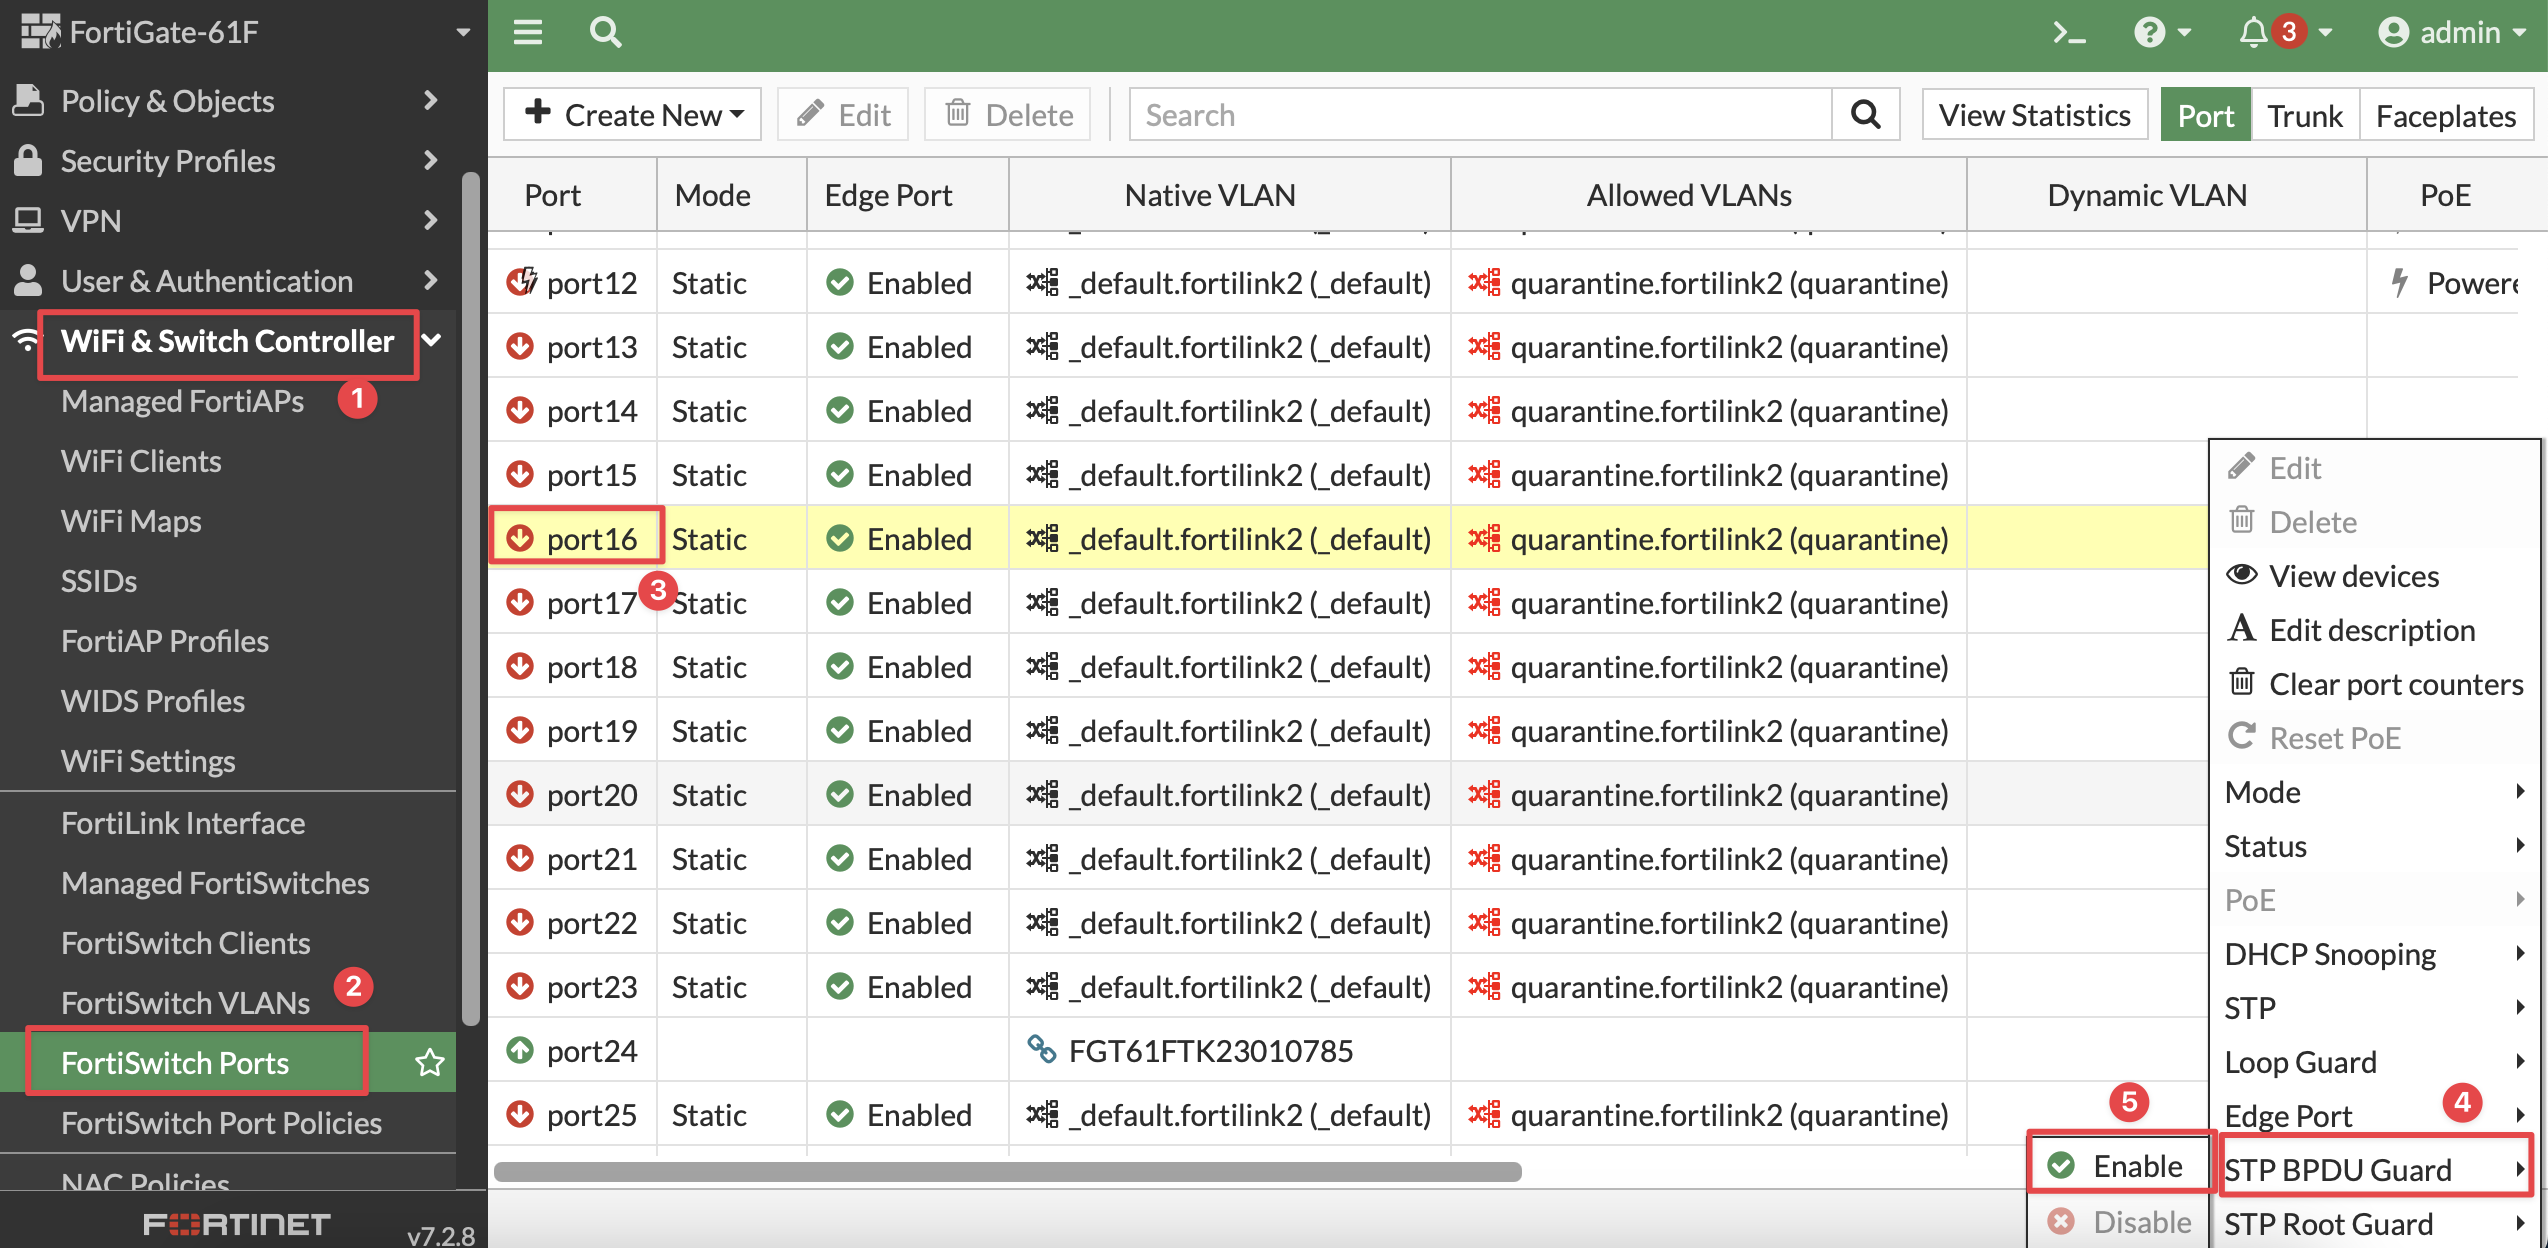This screenshot has width=2548, height=1248.
Task: Click the eye icon for View devices
Action: coord(2242,574)
